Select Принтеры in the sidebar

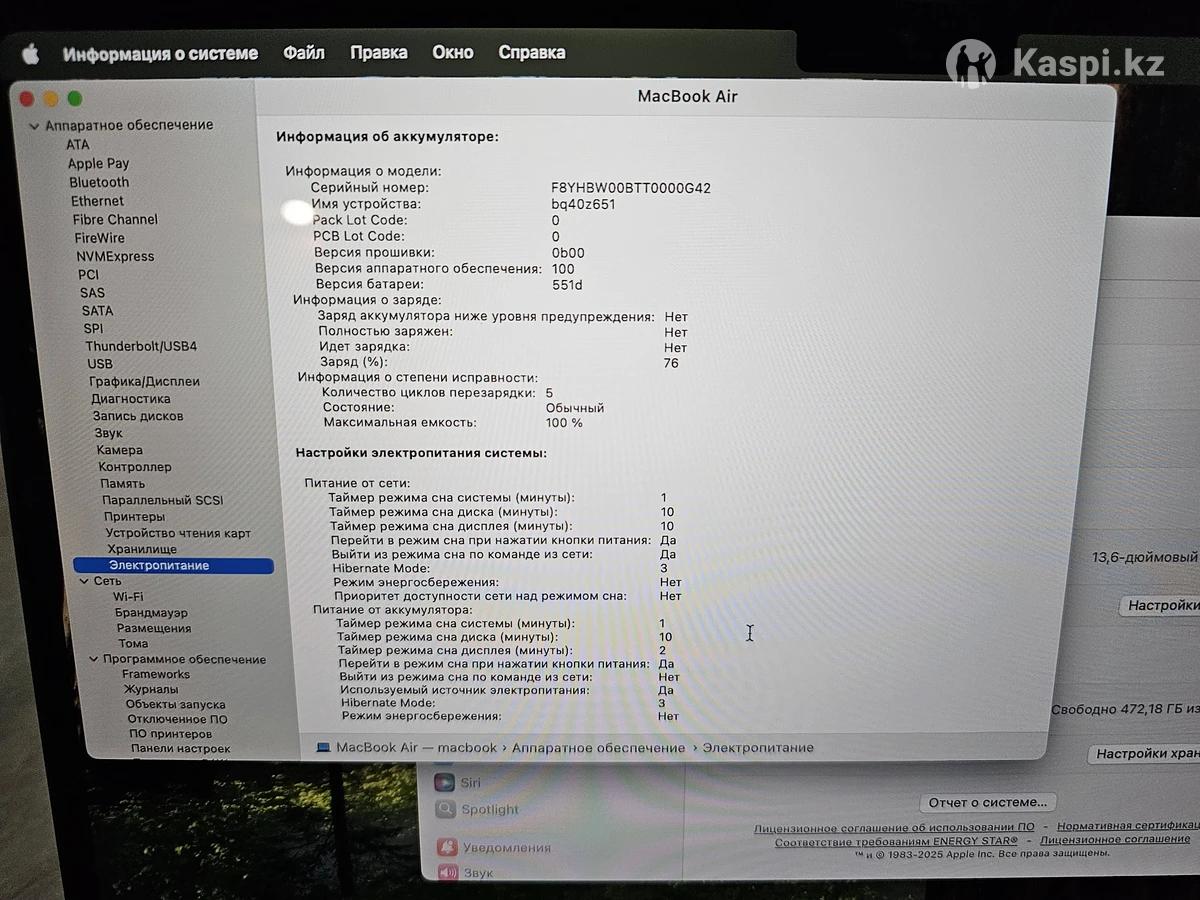click(134, 517)
